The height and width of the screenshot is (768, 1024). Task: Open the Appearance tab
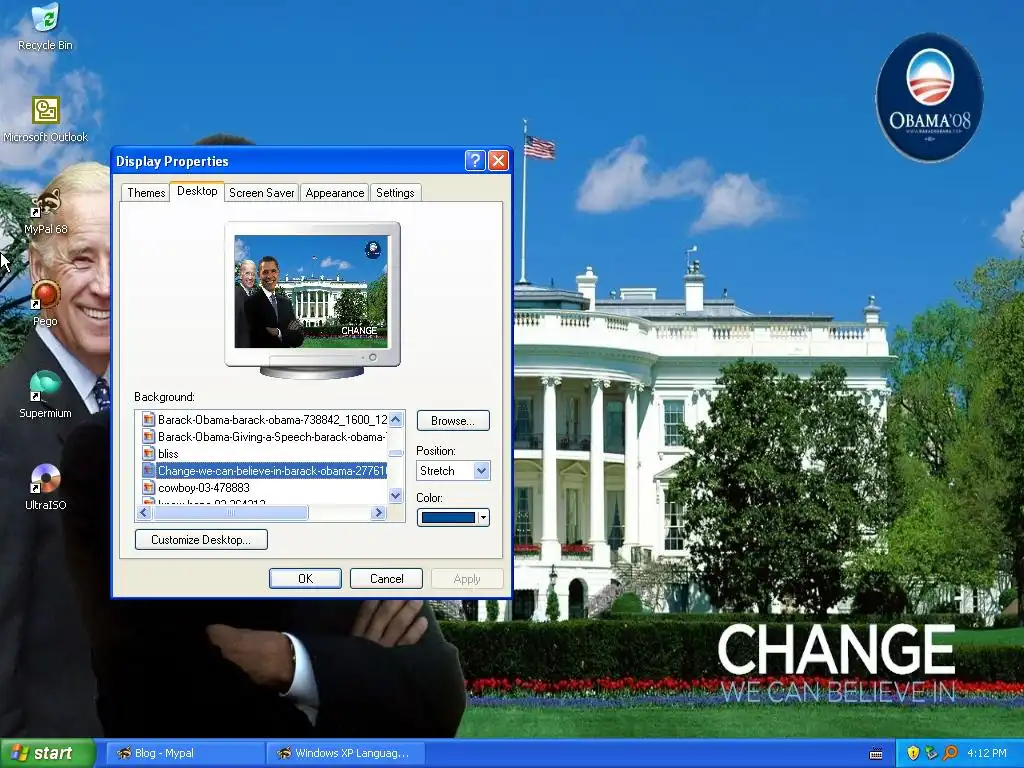(334, 193)
